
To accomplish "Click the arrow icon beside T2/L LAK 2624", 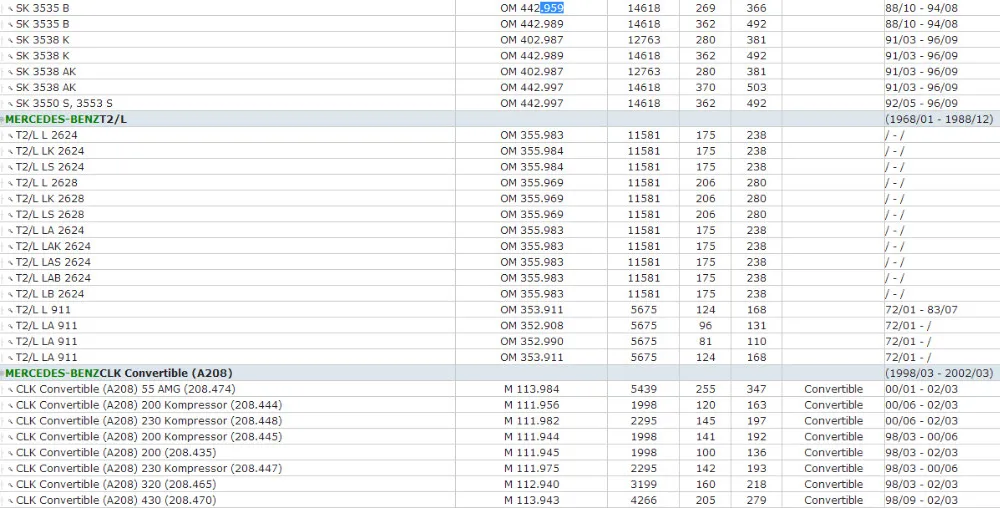I will point(10,247).
